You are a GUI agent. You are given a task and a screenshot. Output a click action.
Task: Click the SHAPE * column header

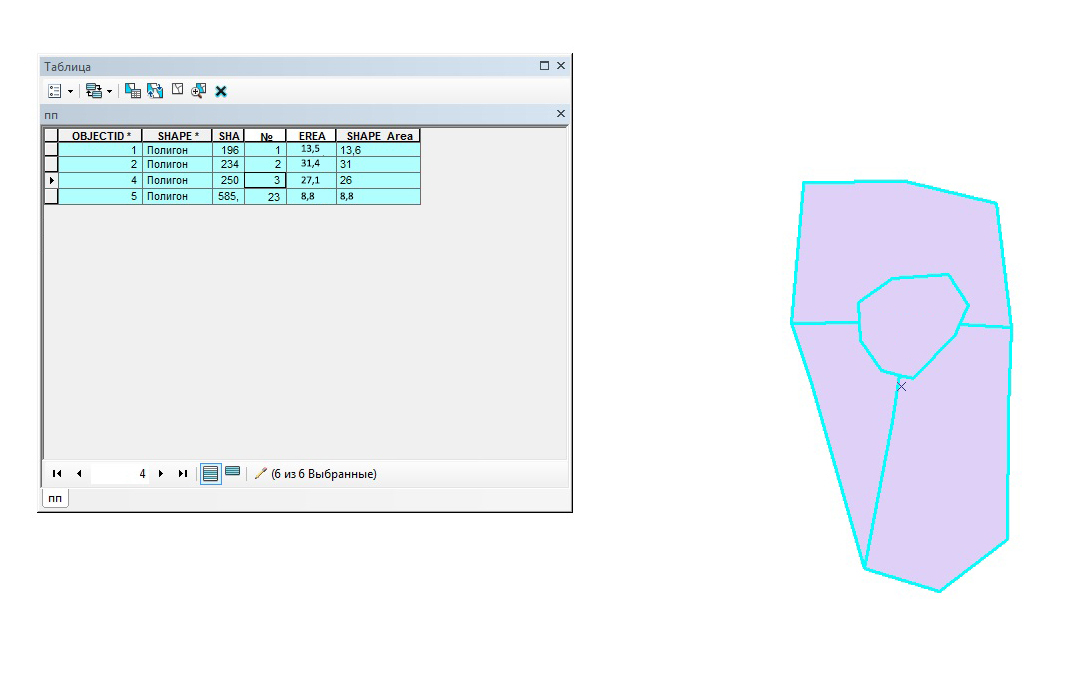click(178, 136)
